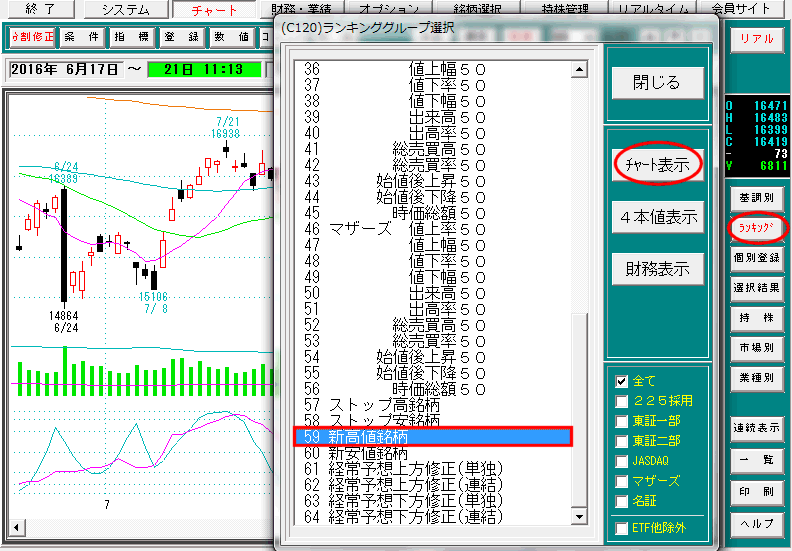Click the チャート表示 button in the dialog
Viewport: 792px width, 551px height.
pyautogui.click(x=657, y=166)
